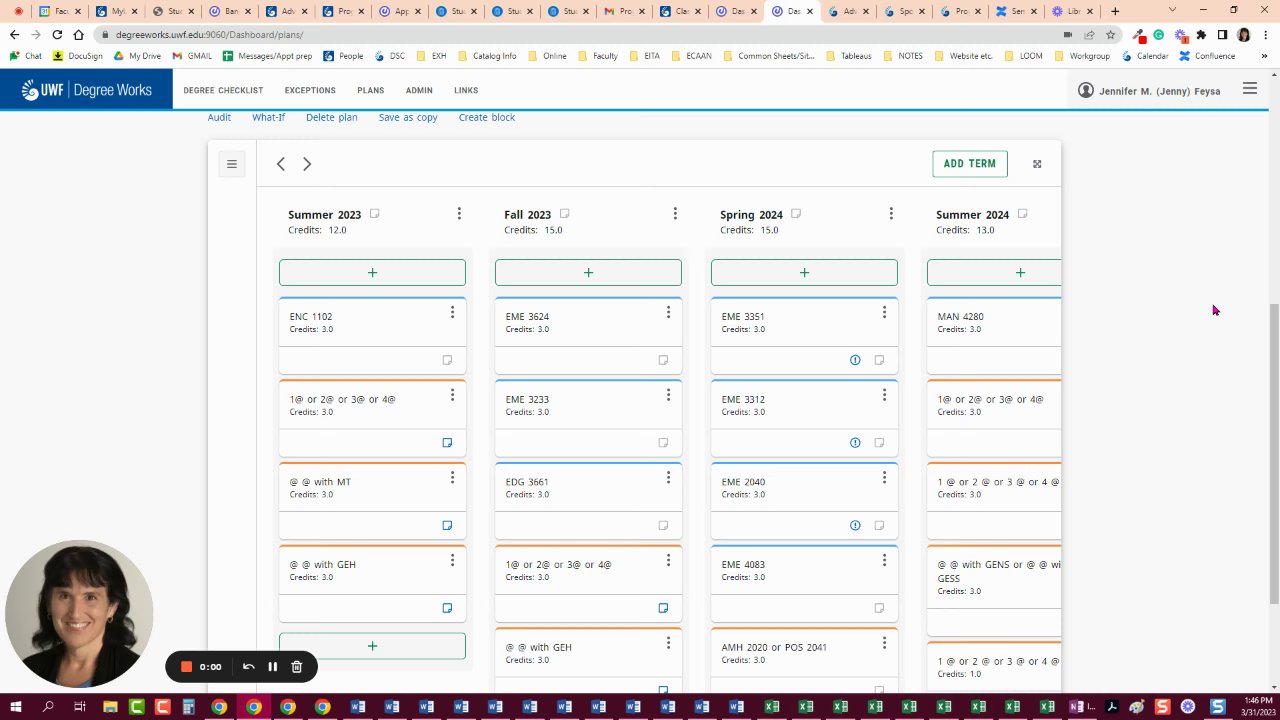Screen dimensions: 1280x720
Task: Open Windows Start menu
Action: point(16,707)
